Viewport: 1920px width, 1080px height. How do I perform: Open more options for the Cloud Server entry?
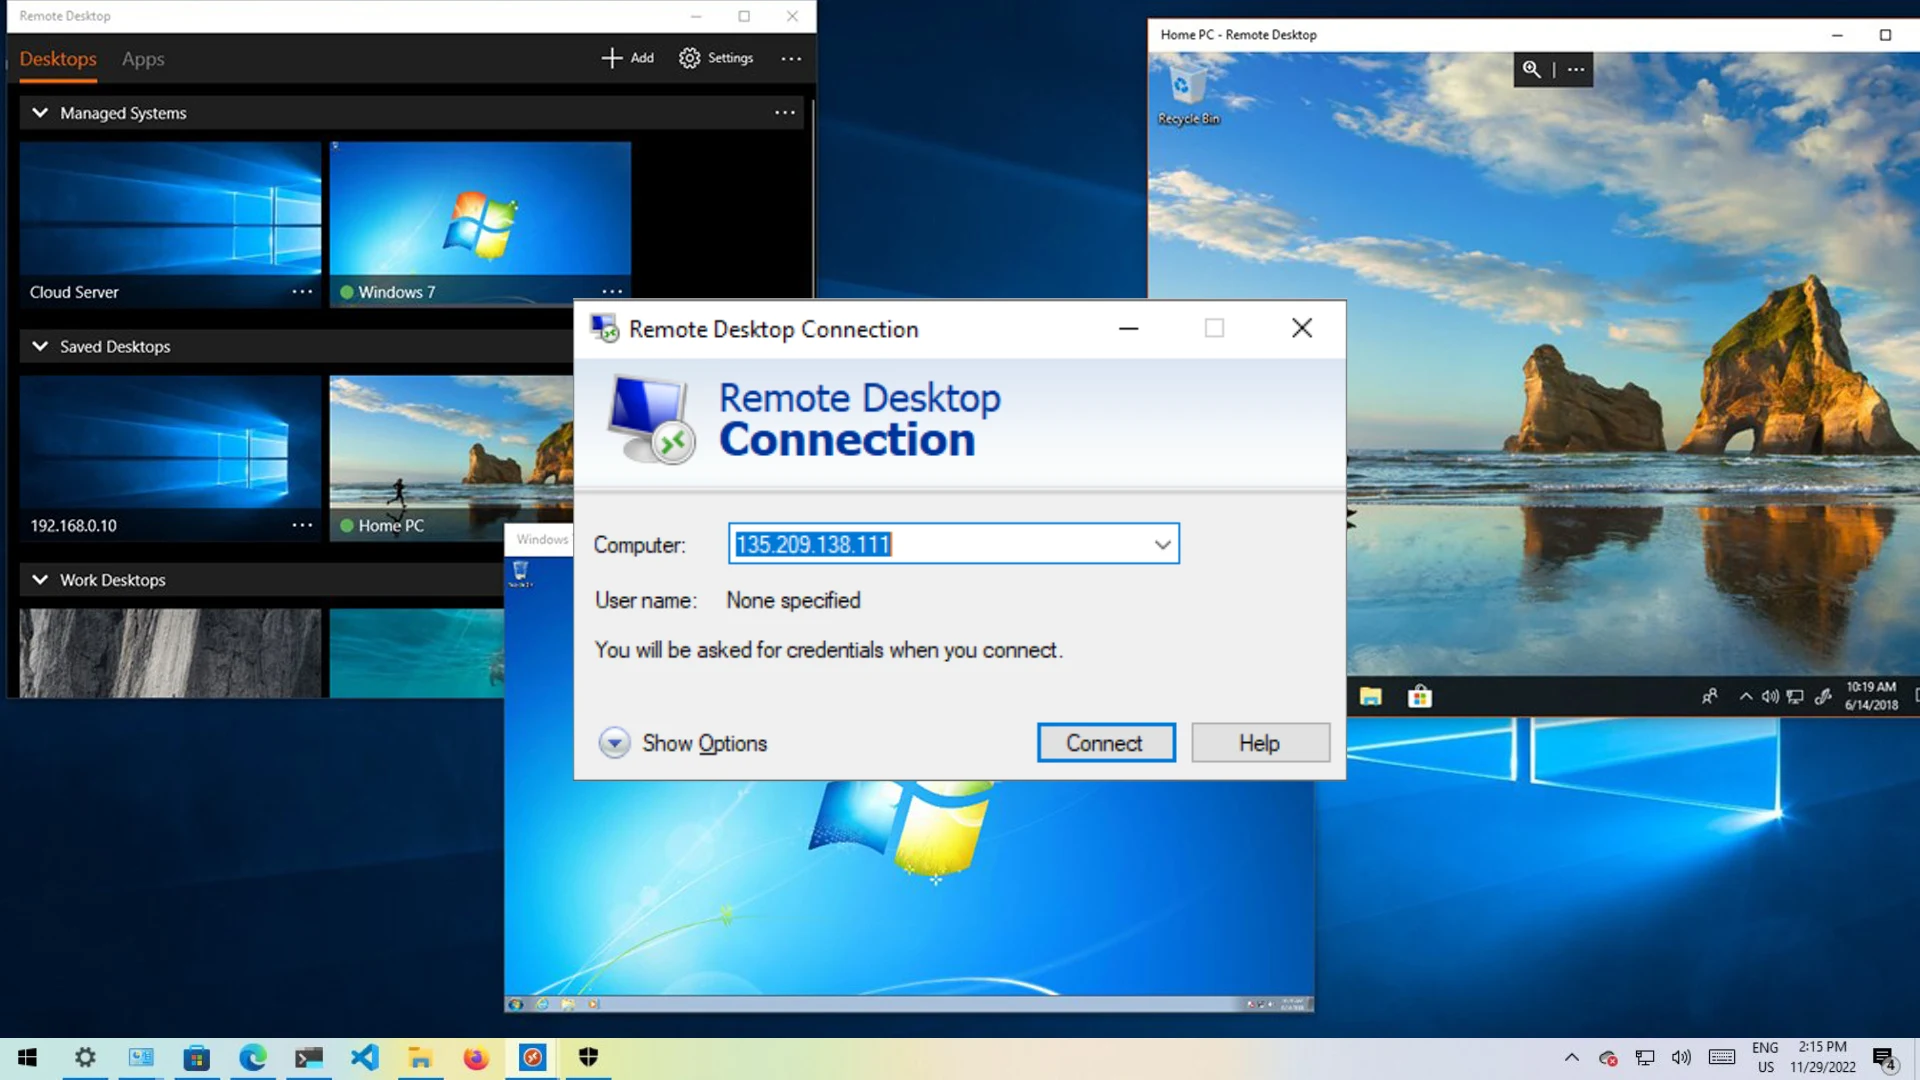302,291
